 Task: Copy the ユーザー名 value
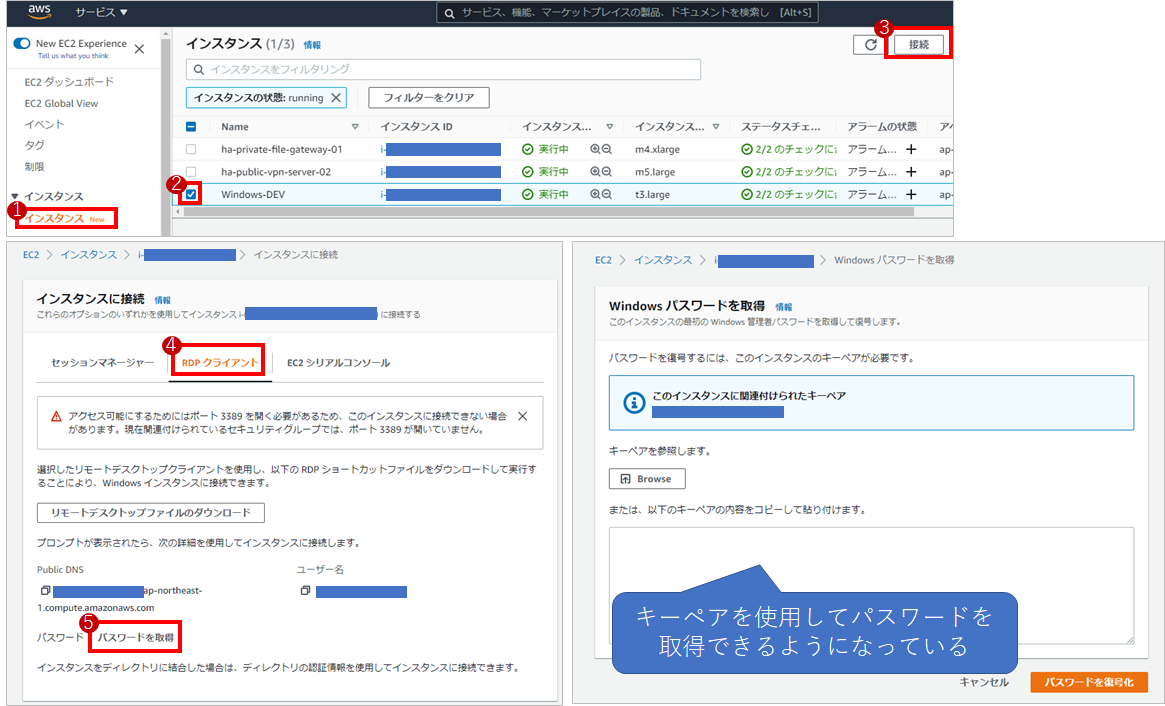(305, 591)
